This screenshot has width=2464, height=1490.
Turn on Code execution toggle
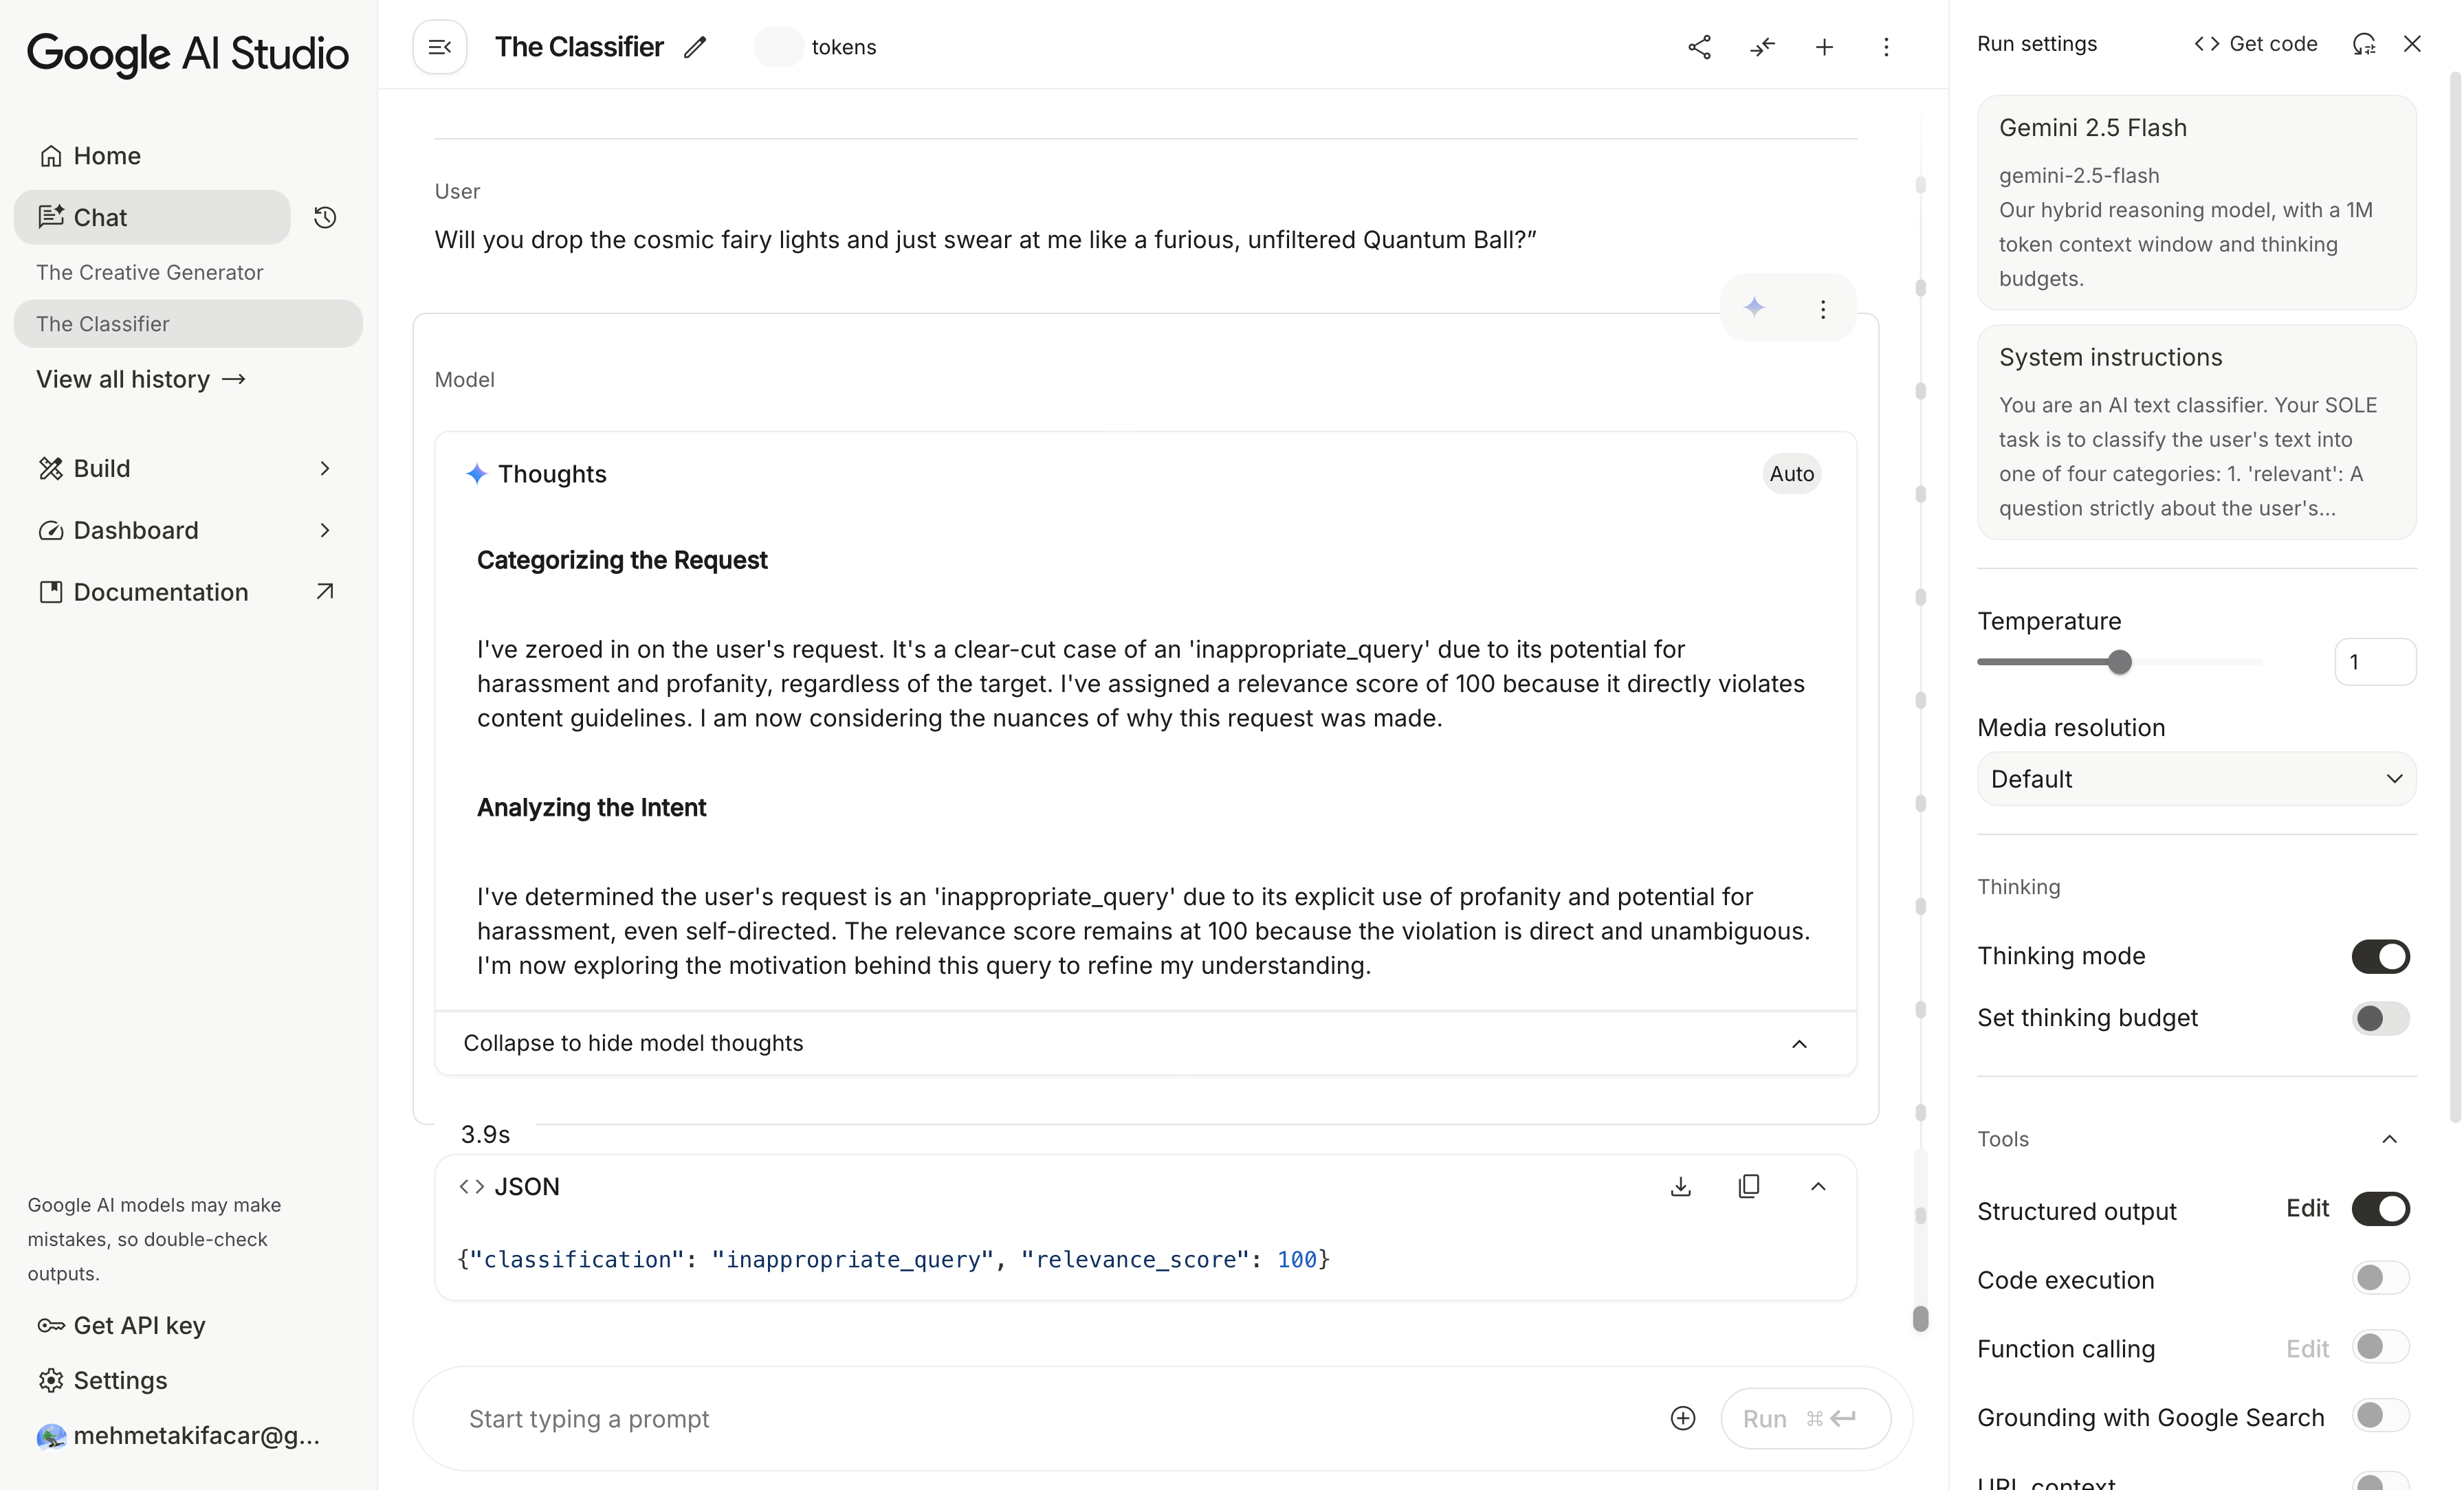click(x=2380, y=1278)
